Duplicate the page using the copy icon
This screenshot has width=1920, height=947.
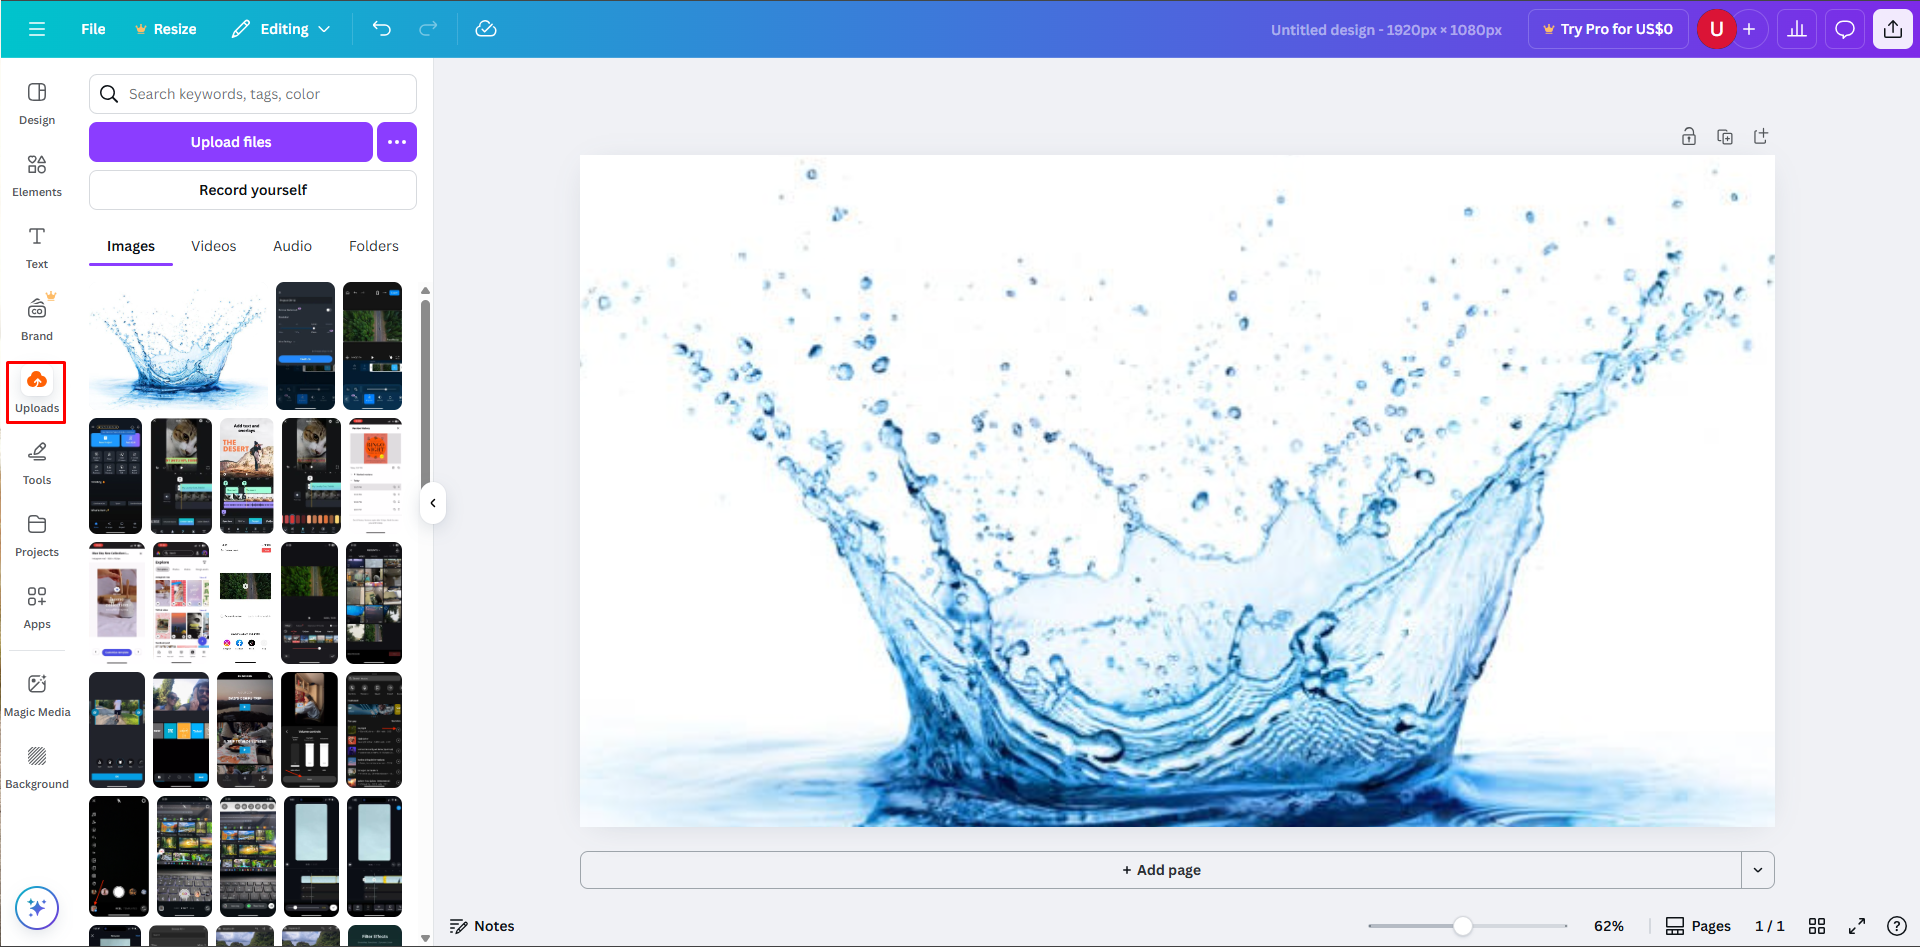coord(1725,136)
